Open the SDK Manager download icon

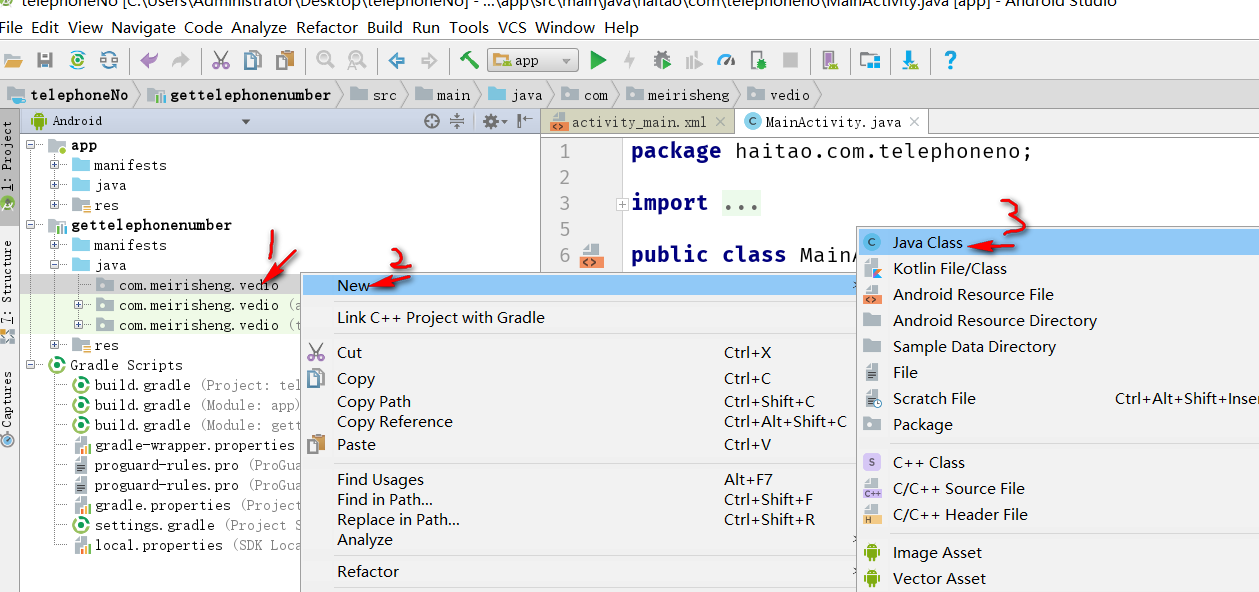point(910,61)
